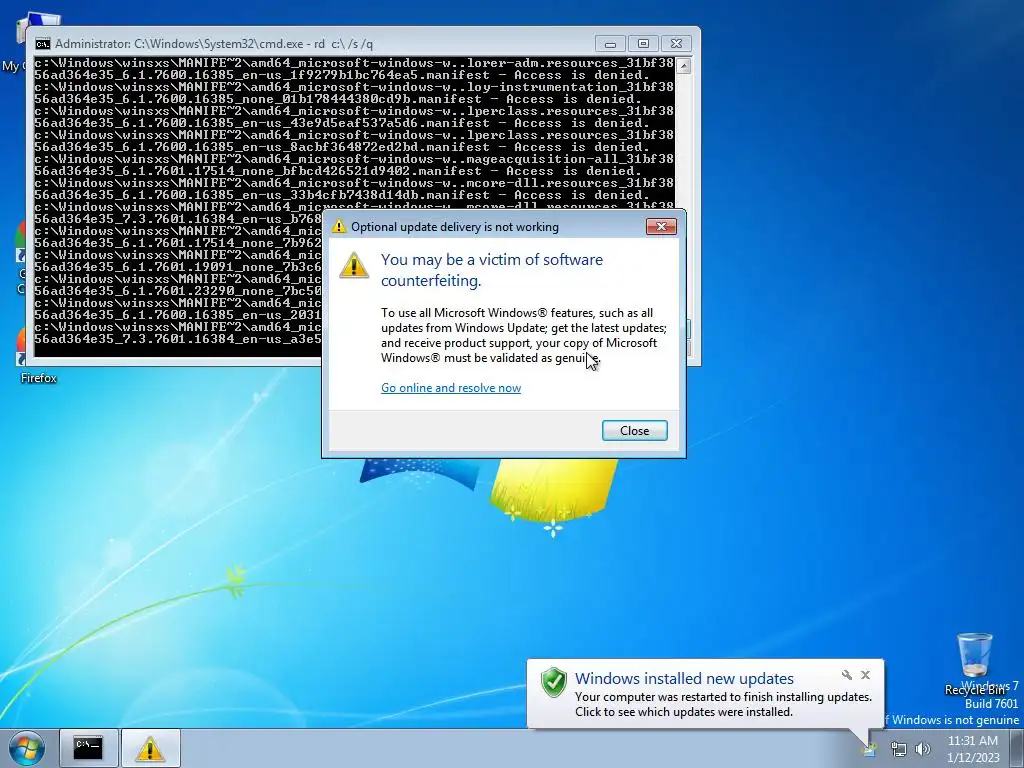
Task: Click the wrench options icon in the balloon
Action: (x=846, y=675)
